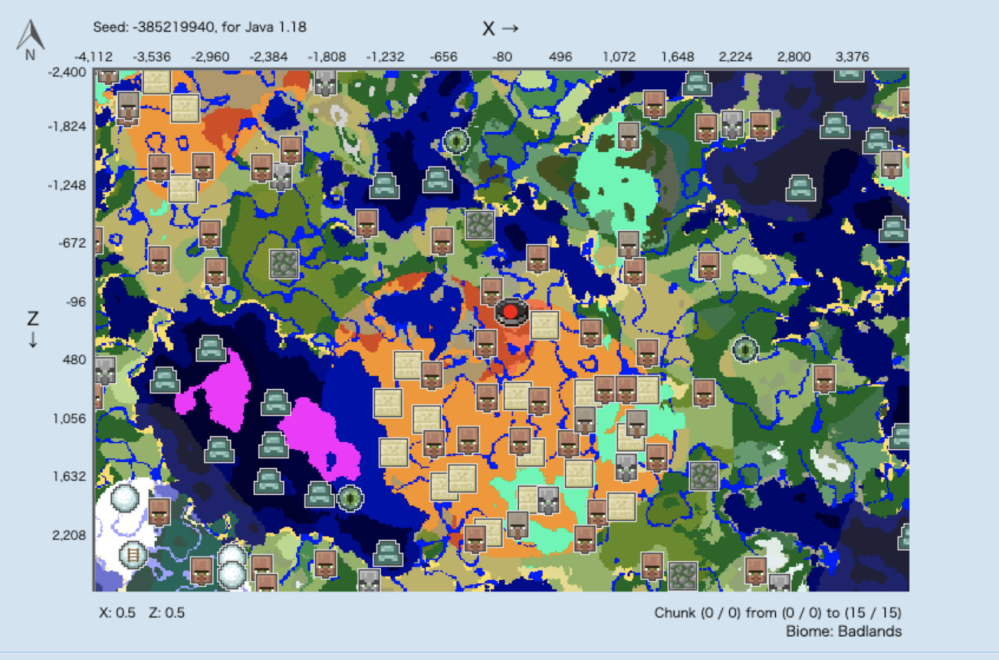Click the Z-axis label '480'
999x660 pixels.
coord(75,360)
